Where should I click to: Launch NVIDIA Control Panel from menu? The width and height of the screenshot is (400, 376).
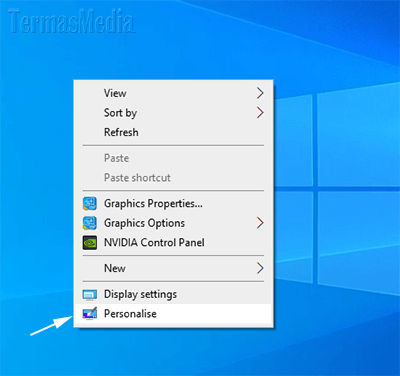(173, 243)
